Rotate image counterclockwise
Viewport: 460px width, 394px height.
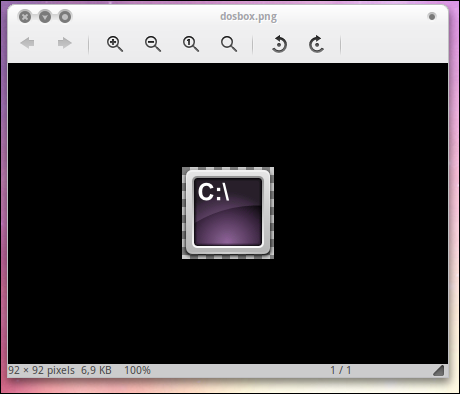pos(279,44)
